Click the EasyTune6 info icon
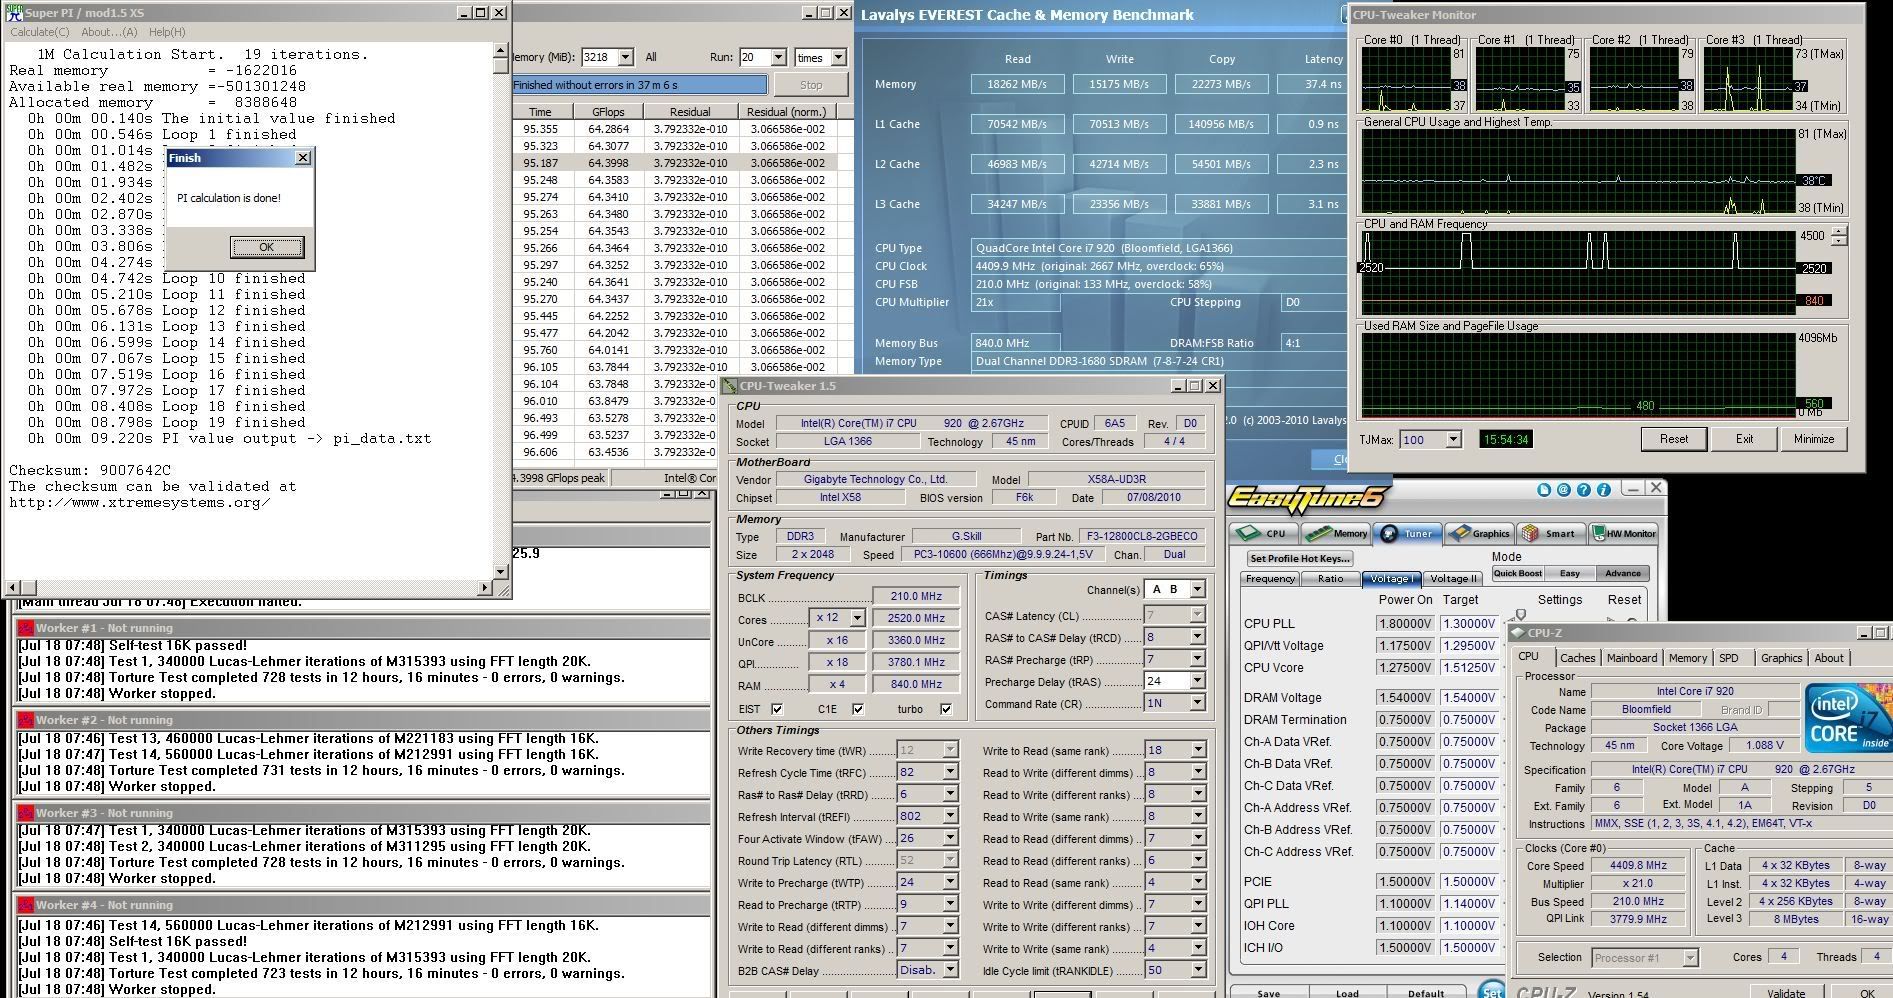 click(x=1604, y=490)
